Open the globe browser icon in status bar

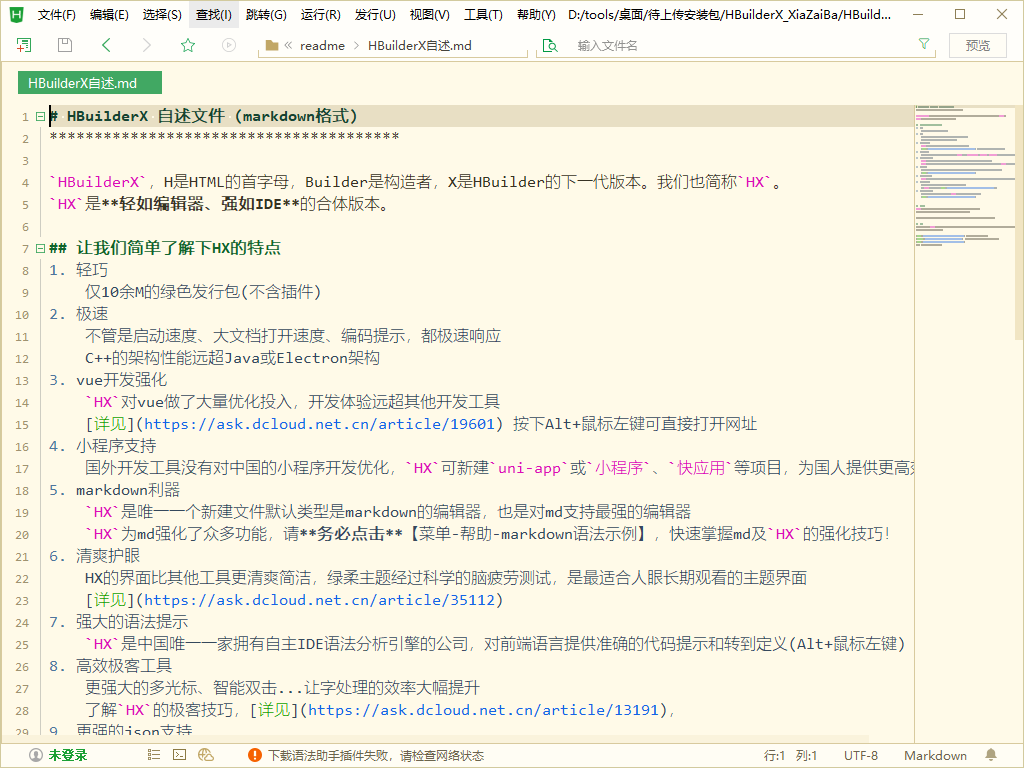click(x=206, y=755)
